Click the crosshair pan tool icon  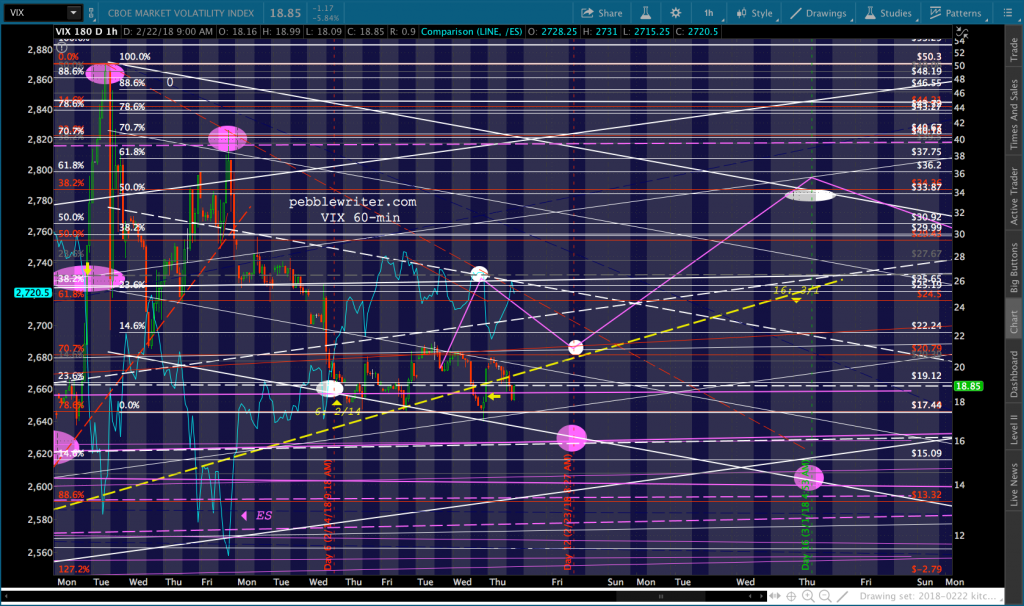pyautogui.click(x=791, y=596)
